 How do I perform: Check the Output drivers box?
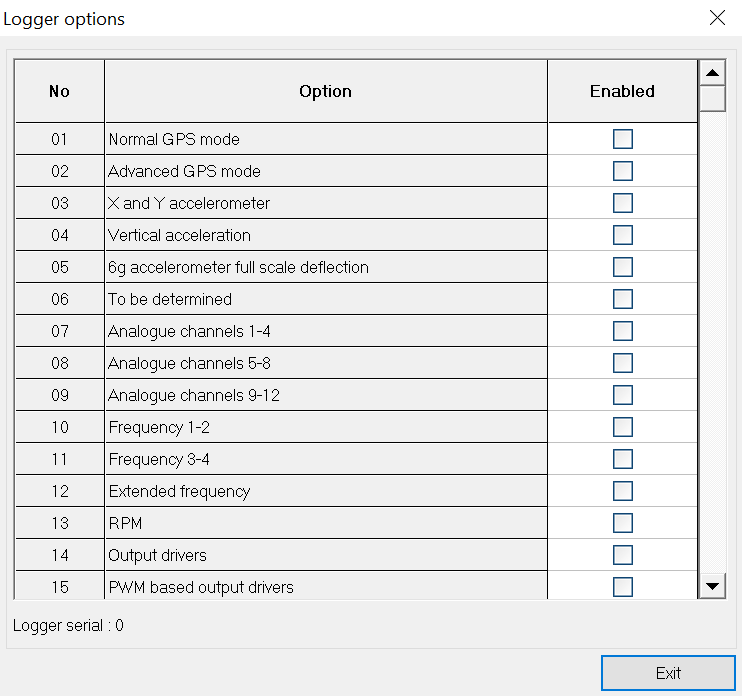click(x=623, y=555)
